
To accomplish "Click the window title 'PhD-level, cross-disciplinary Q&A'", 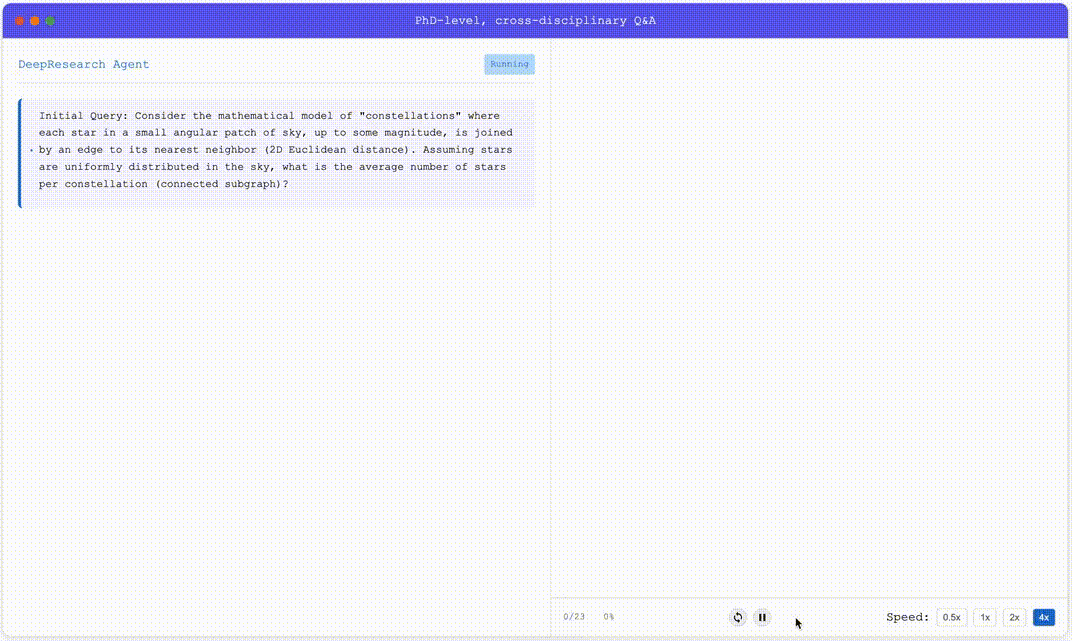I will [536, 21].
